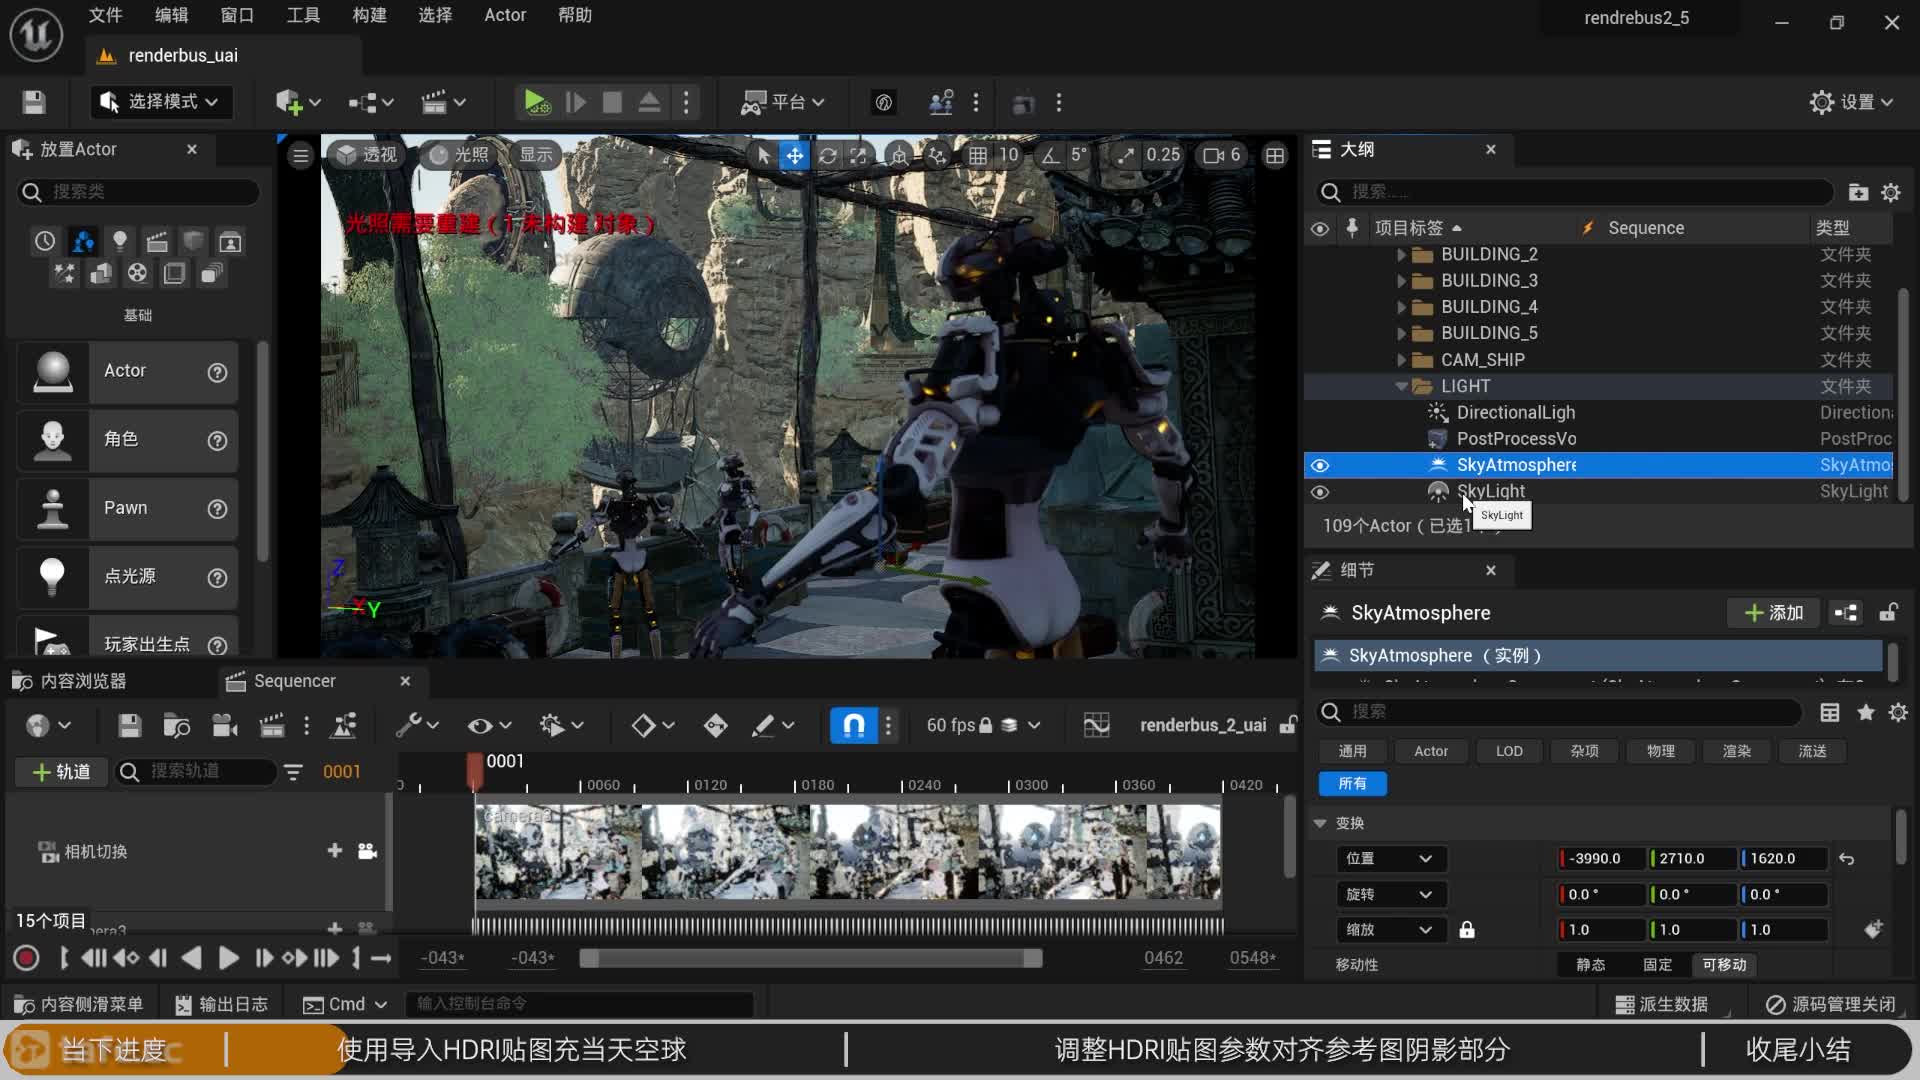Save the current level with the floppy icon
1920x1080 pixels.
34,102
